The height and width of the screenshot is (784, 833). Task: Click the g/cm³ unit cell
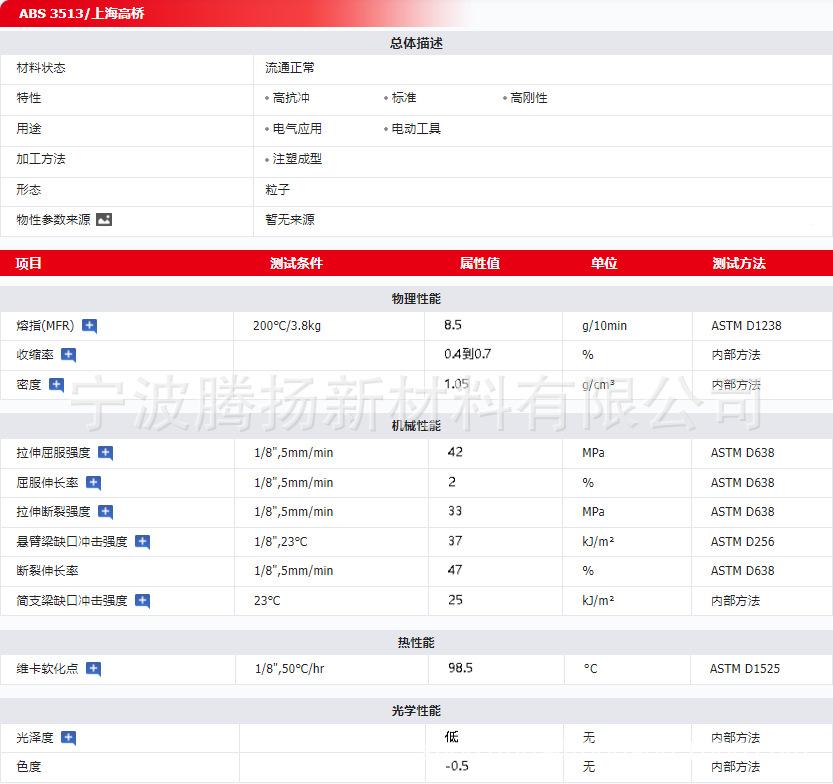(599, 384)
